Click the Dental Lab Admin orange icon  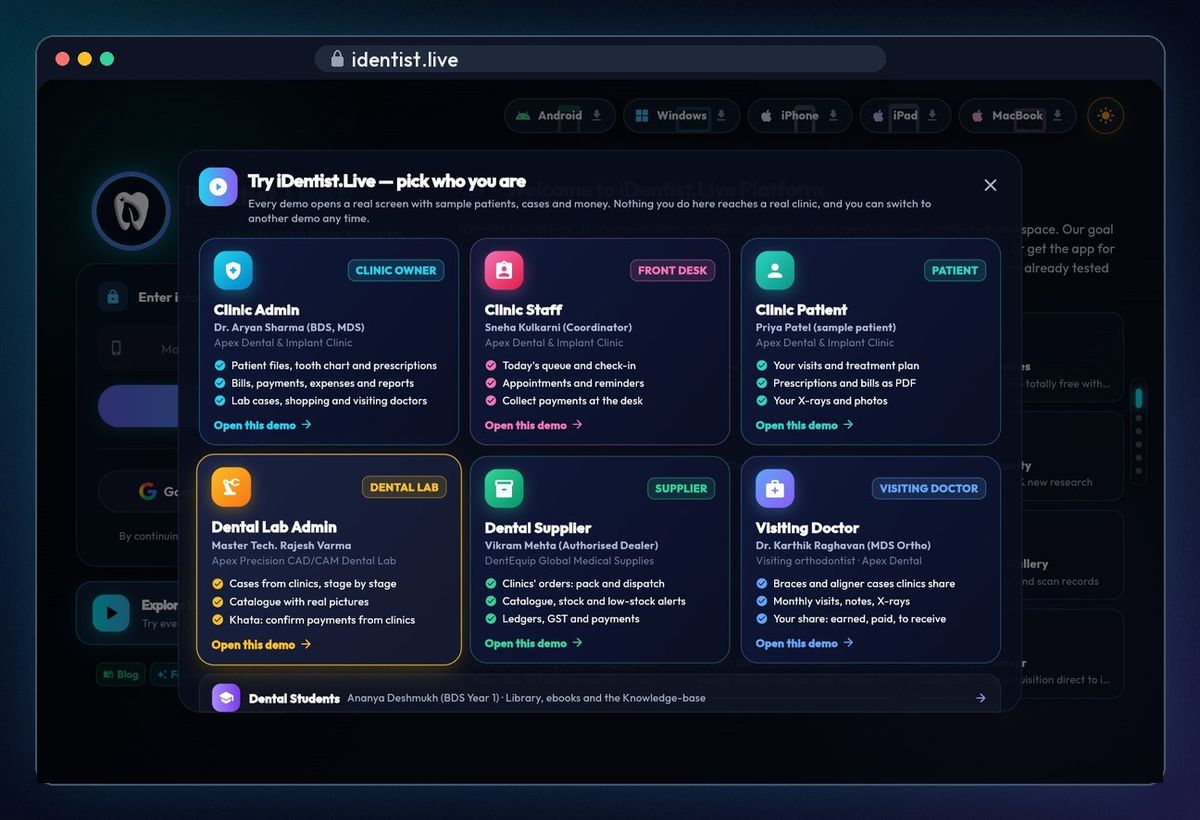coord(231,487)
